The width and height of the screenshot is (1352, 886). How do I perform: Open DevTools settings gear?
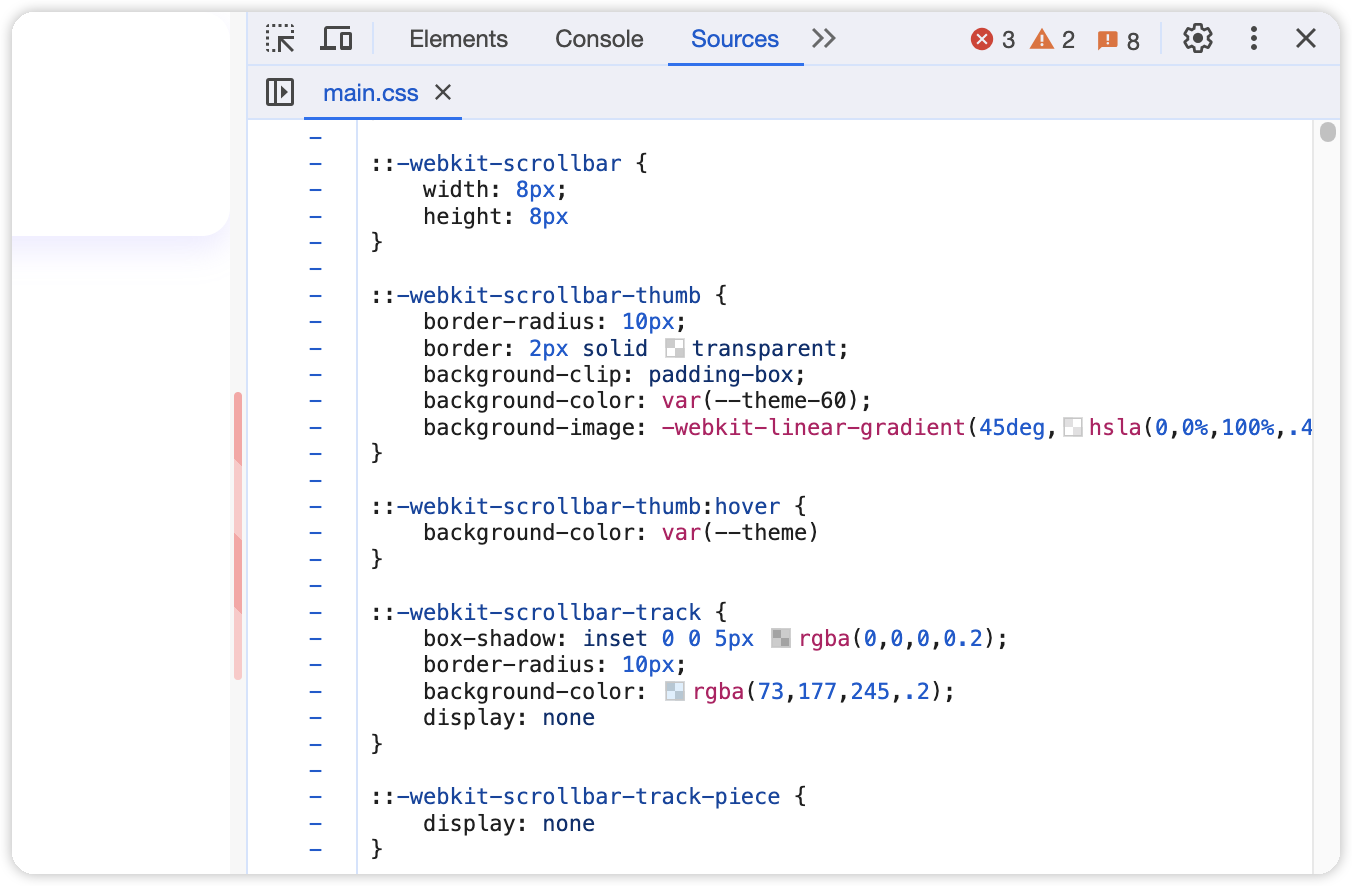click(1197, 39)
